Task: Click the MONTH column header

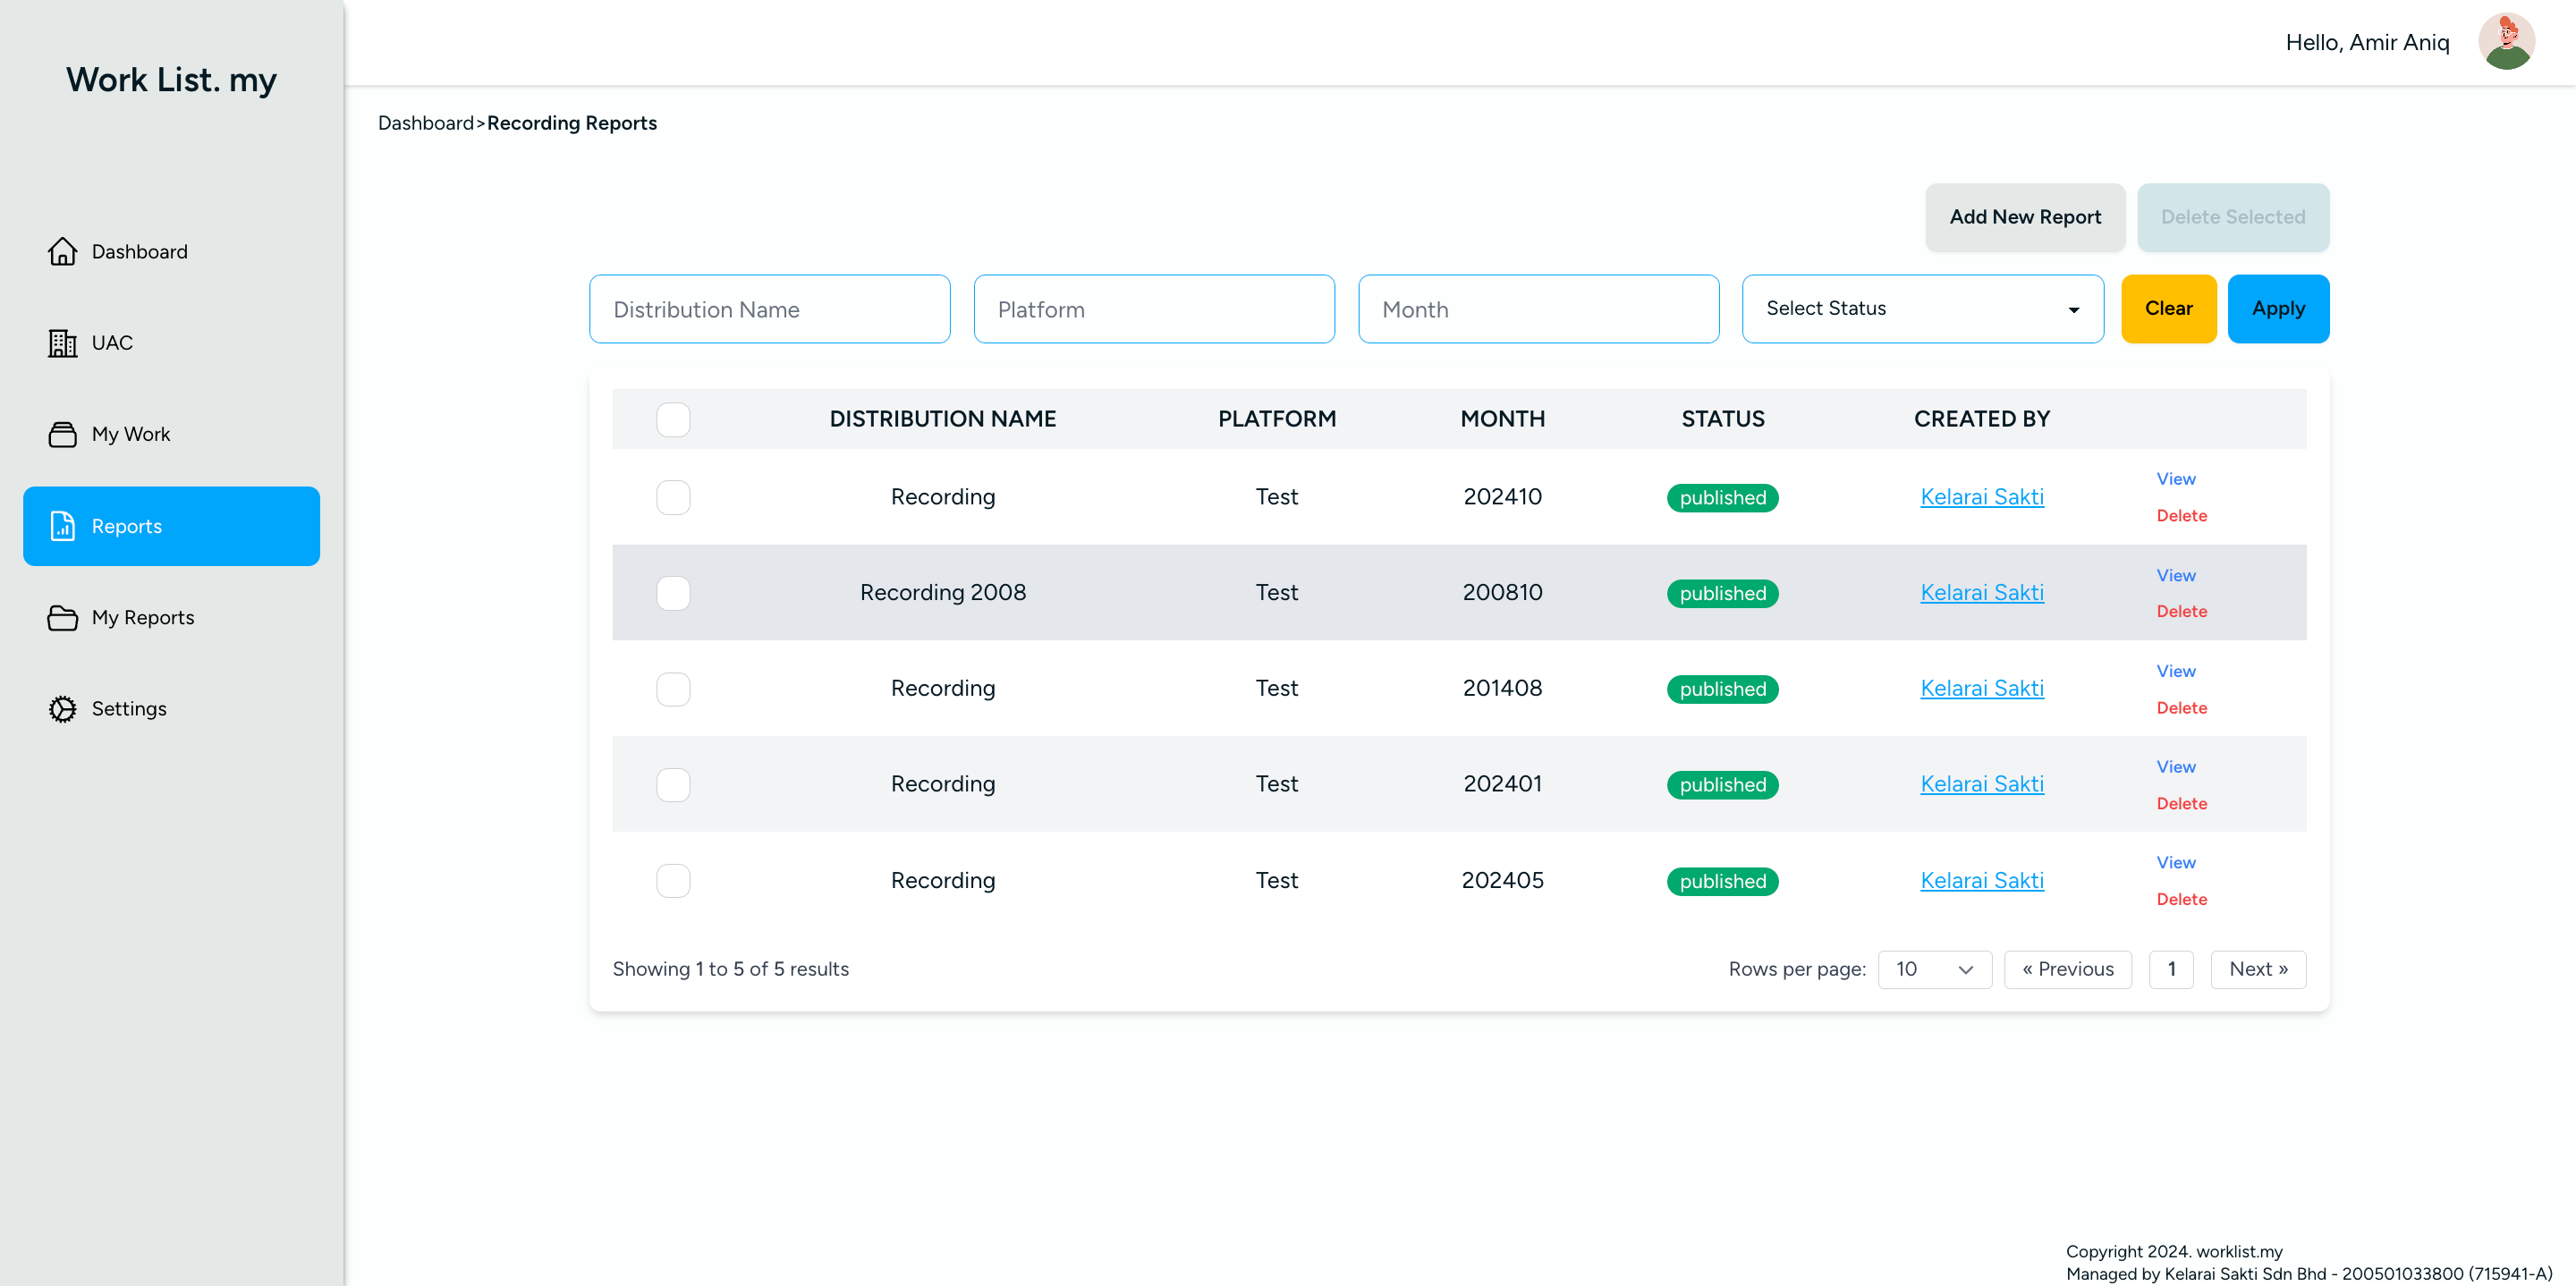Action: (x=1502, y=419)
